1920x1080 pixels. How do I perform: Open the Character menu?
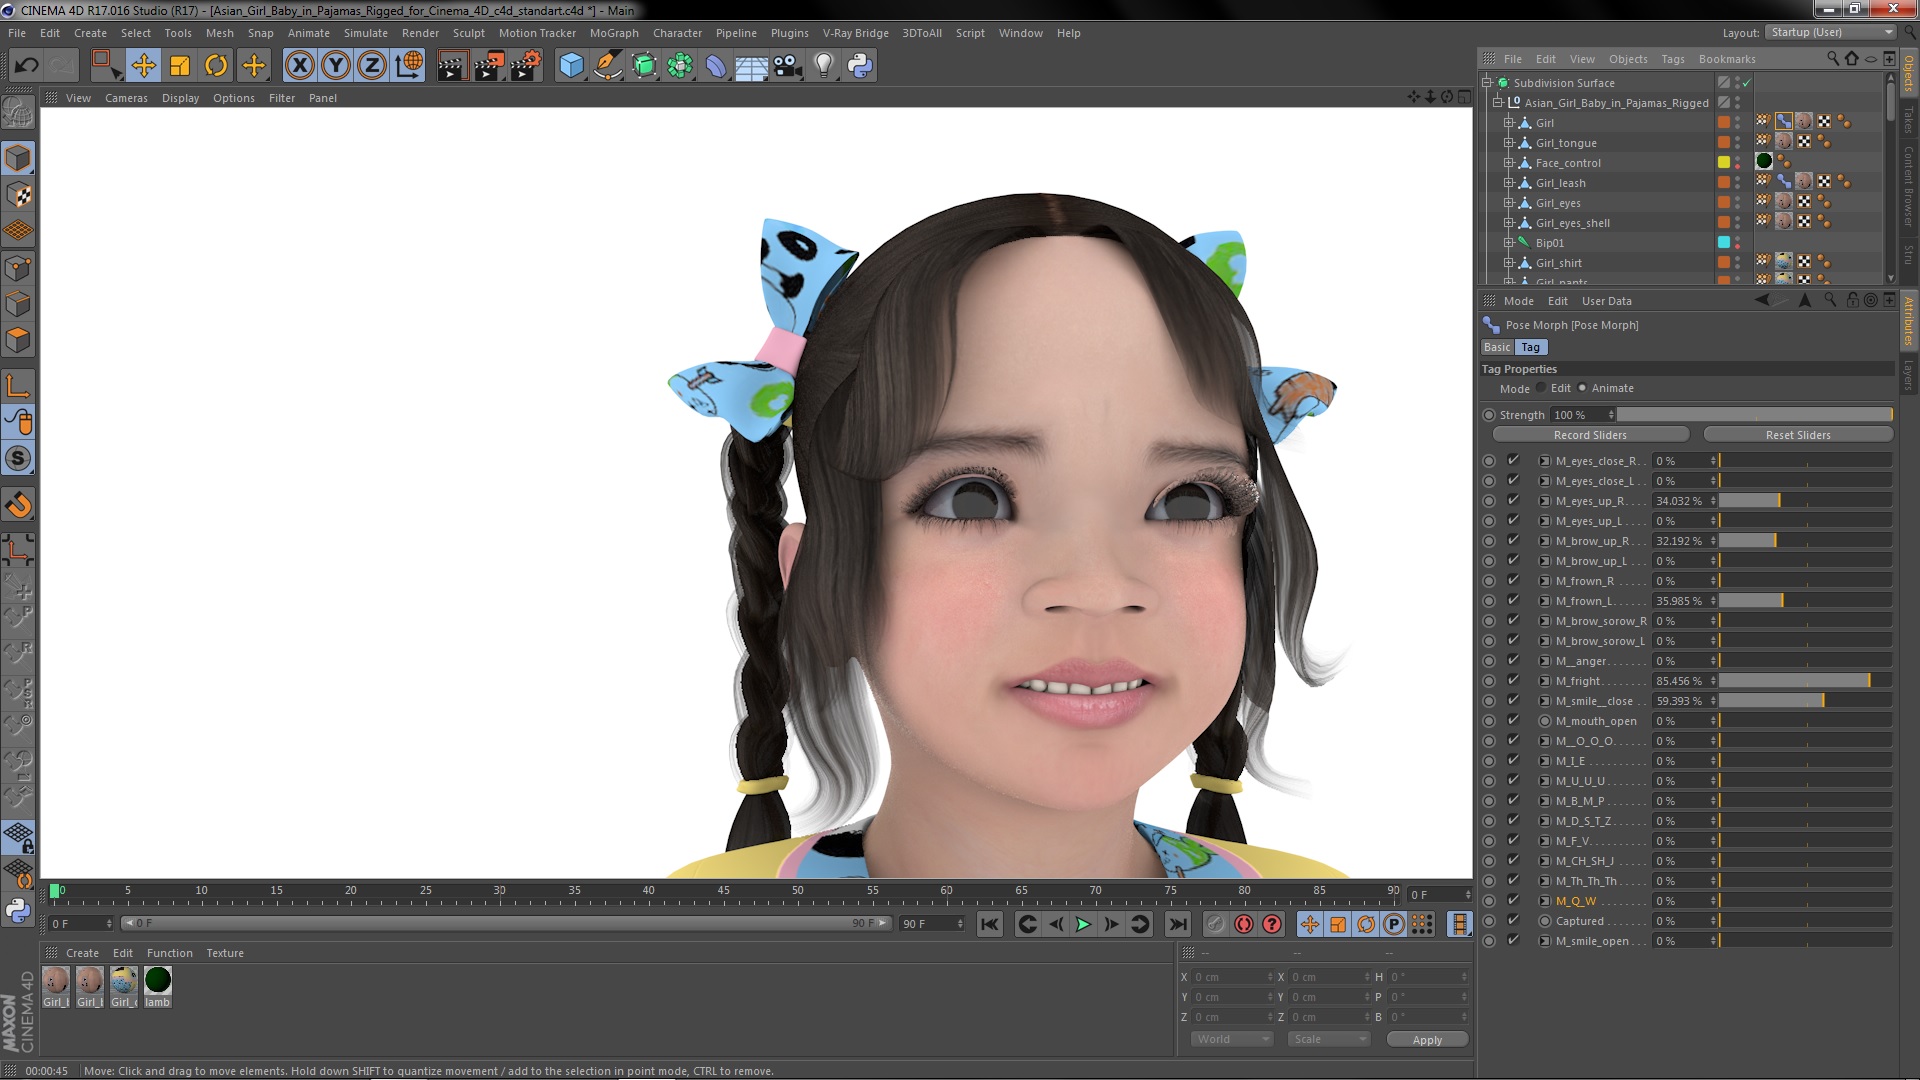coord(677,33)
